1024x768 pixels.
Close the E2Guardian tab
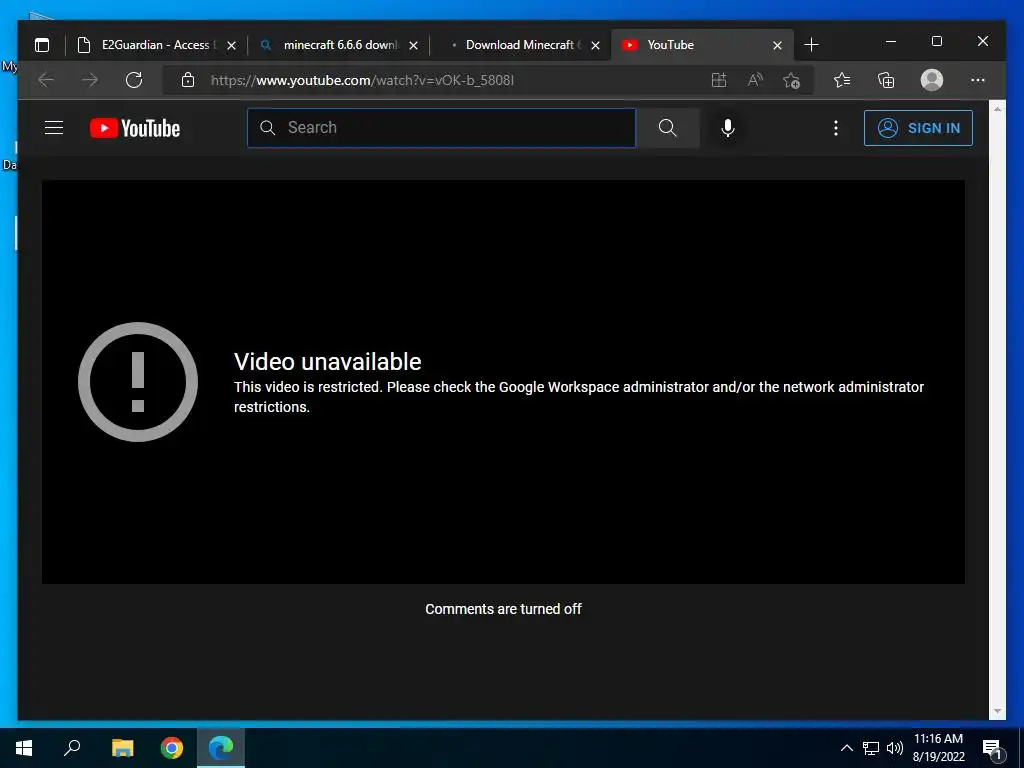(231, 46)
